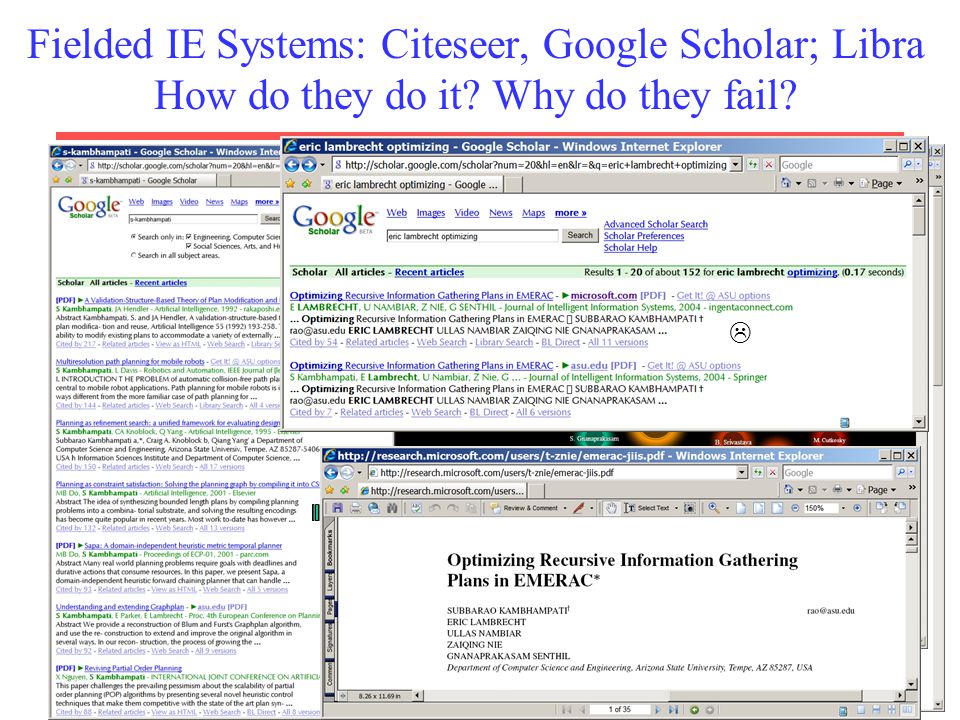Click Back arrow in emerac-jiis.pdf window

[x=331, y=472]
